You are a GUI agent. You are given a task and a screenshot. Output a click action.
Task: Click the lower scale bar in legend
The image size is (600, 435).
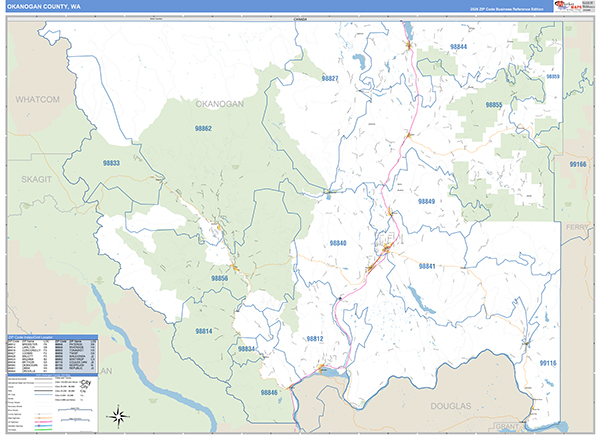click(x=75, y=420)
